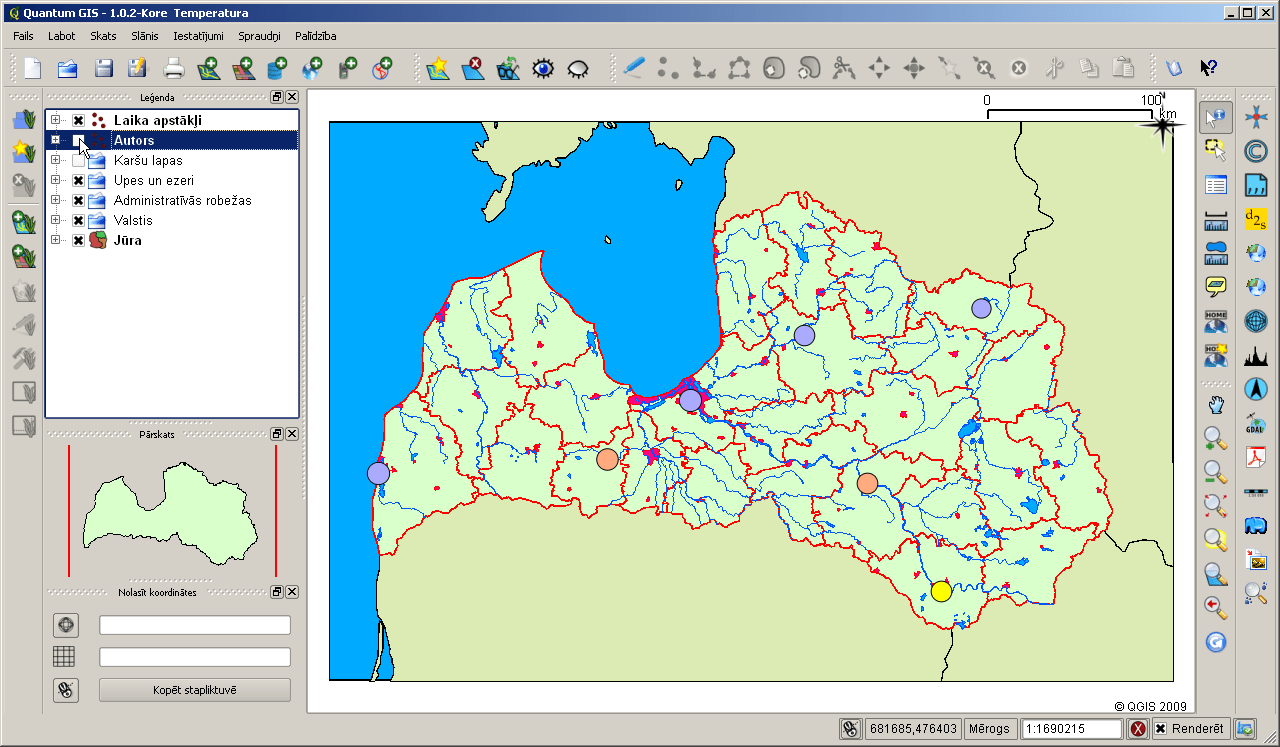The width and height of the screenshot is (1280, 747).
Task: Select the Autors layer name
Action: 134,140
